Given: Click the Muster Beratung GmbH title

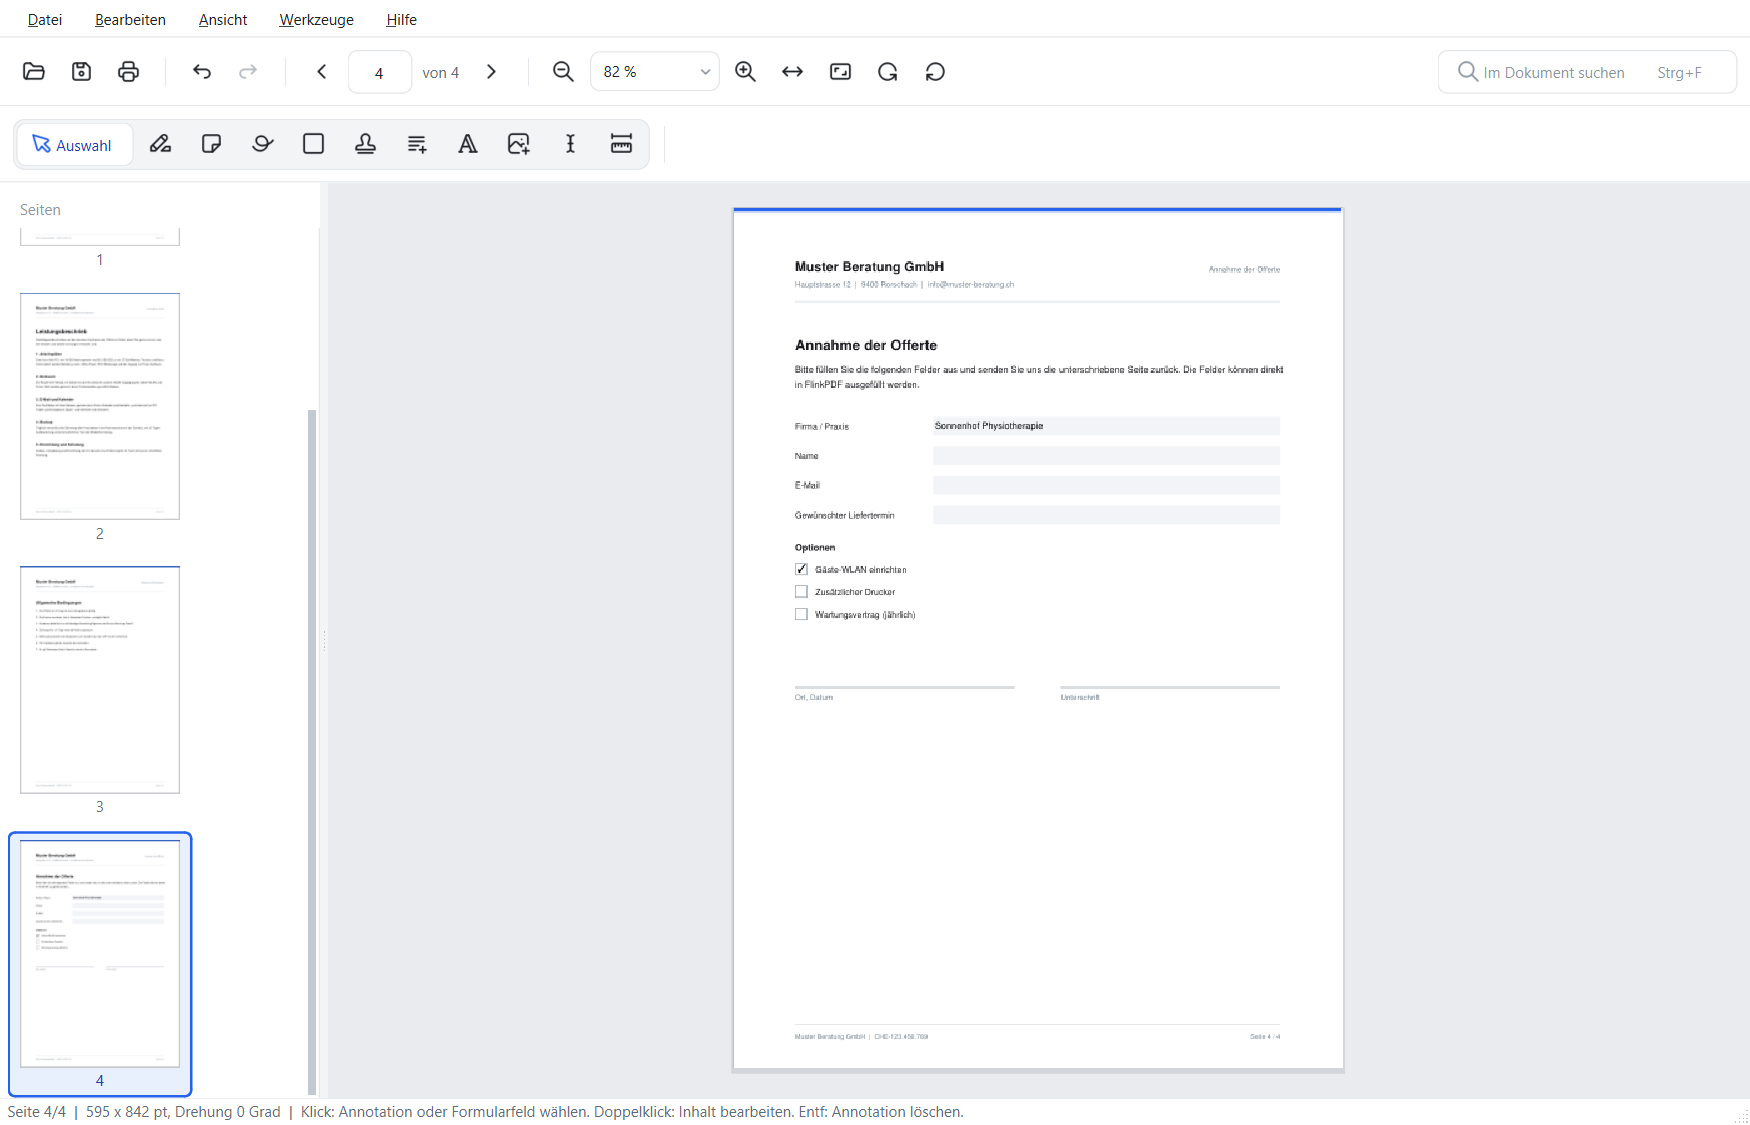Looking at the screenshot, I should (x=869, y=266).
